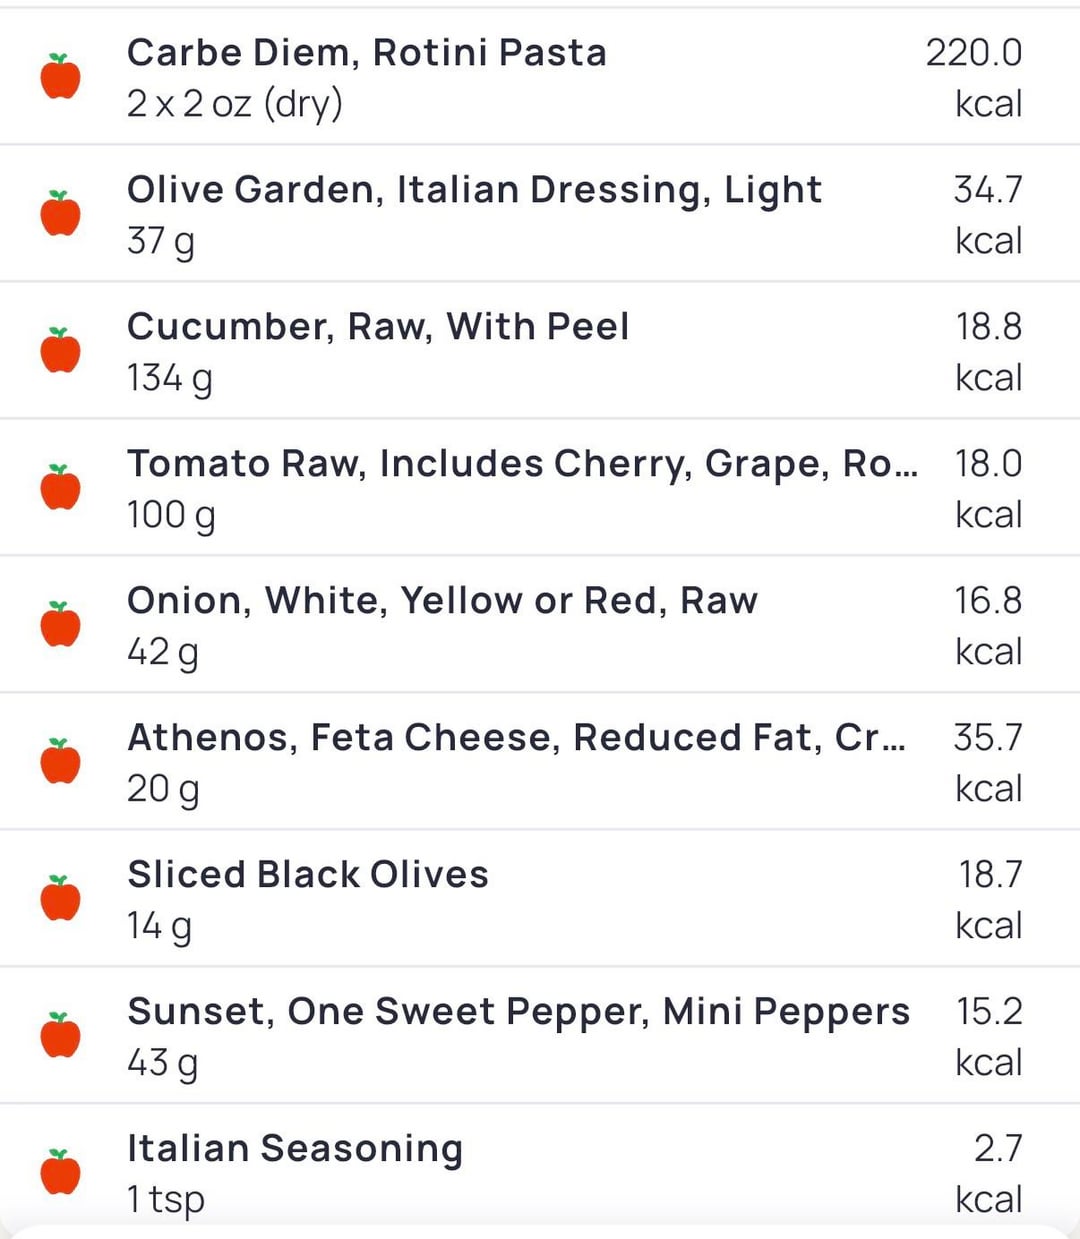The height and width of the screenshot is (1239, 1080).
Task: Select the apple icon for Cucumber entry
Action: 60,351
